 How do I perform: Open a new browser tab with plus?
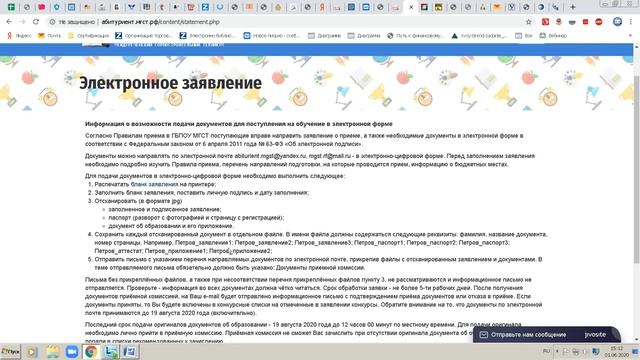click(573, 7)
